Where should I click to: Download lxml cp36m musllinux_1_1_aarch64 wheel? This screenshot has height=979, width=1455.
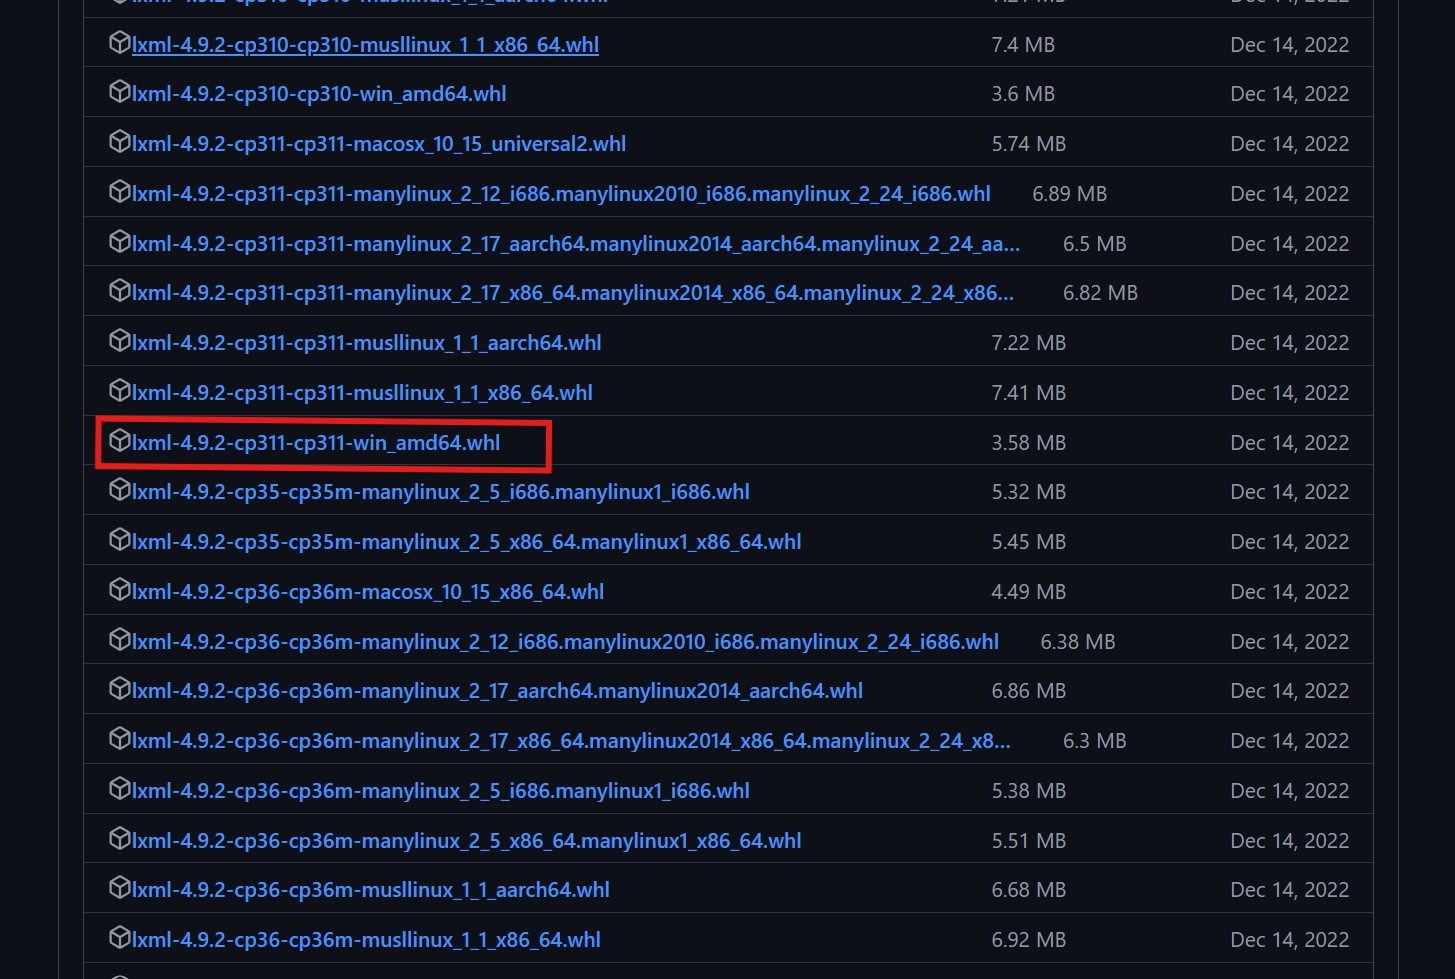pyautogui.click(x=371, y=890)
